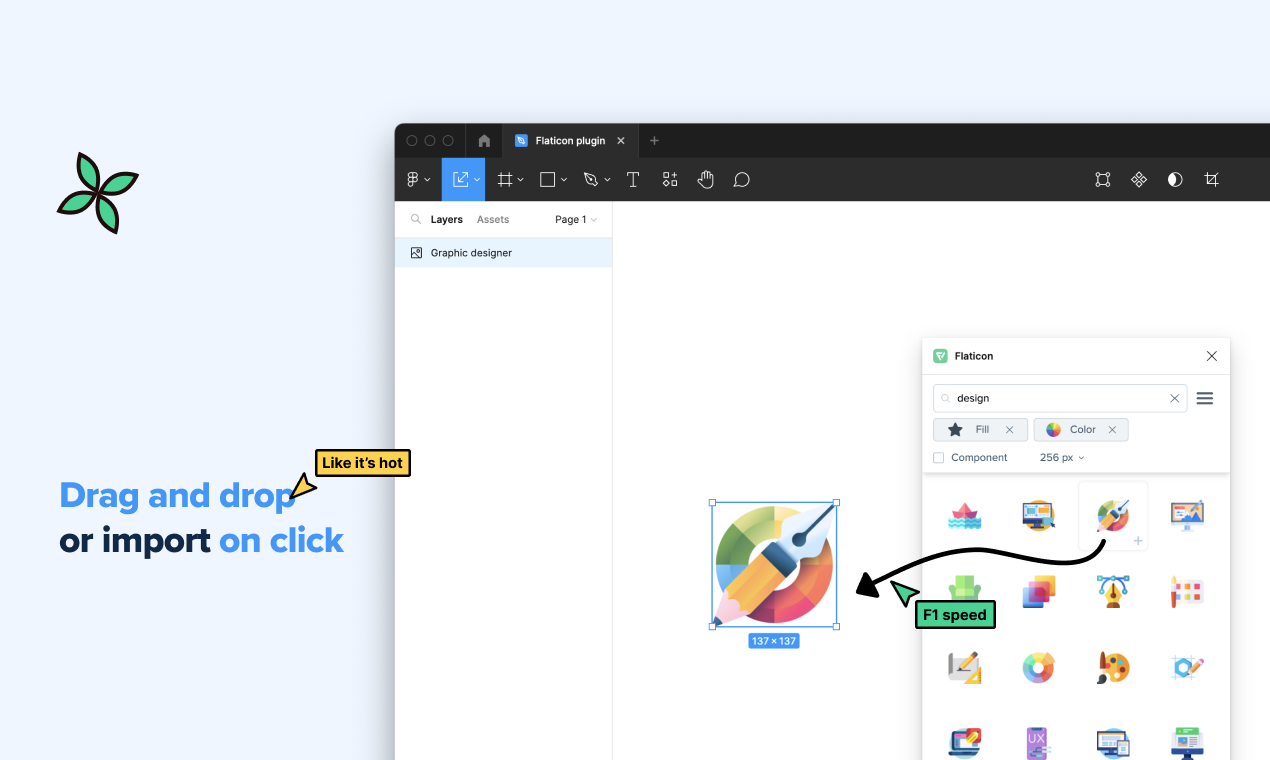Click the UX mobile phone icon result
This screenshot has height=760, width=1270.
coord(1038,742)
